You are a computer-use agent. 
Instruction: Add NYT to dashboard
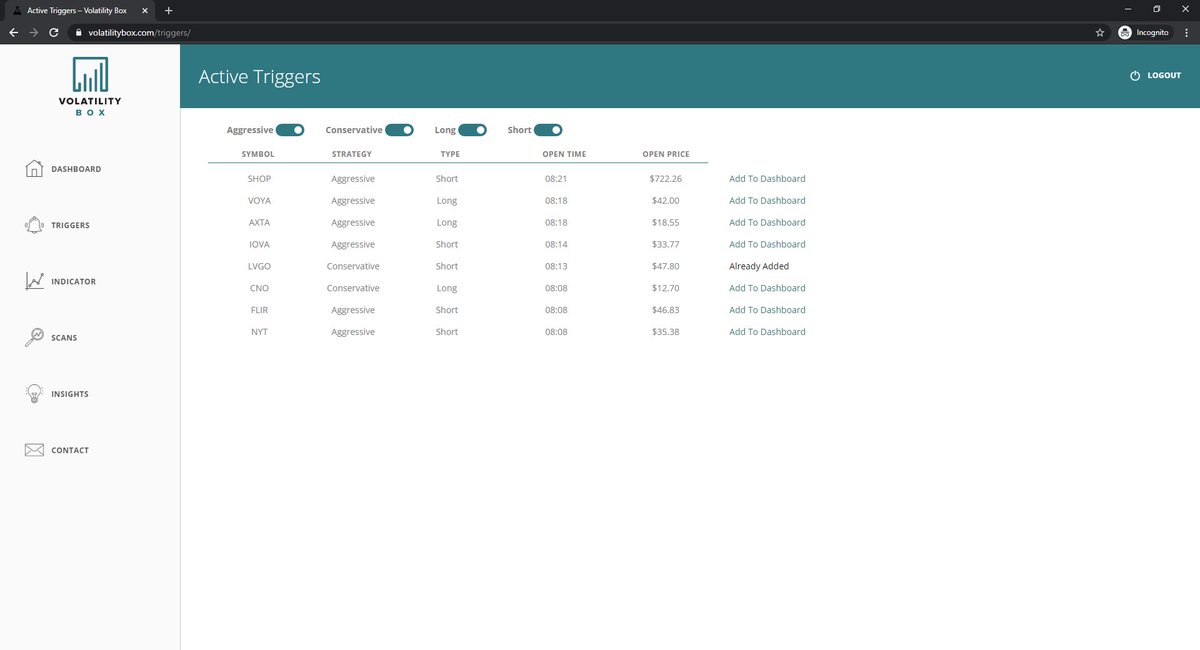pyautogui.click(x=767, y=332)
